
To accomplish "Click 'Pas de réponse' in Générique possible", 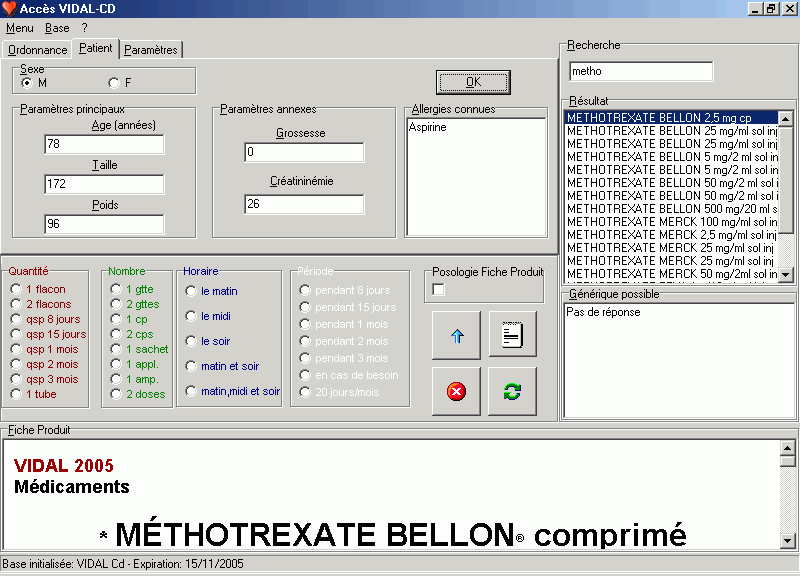I will click(603, 312).
